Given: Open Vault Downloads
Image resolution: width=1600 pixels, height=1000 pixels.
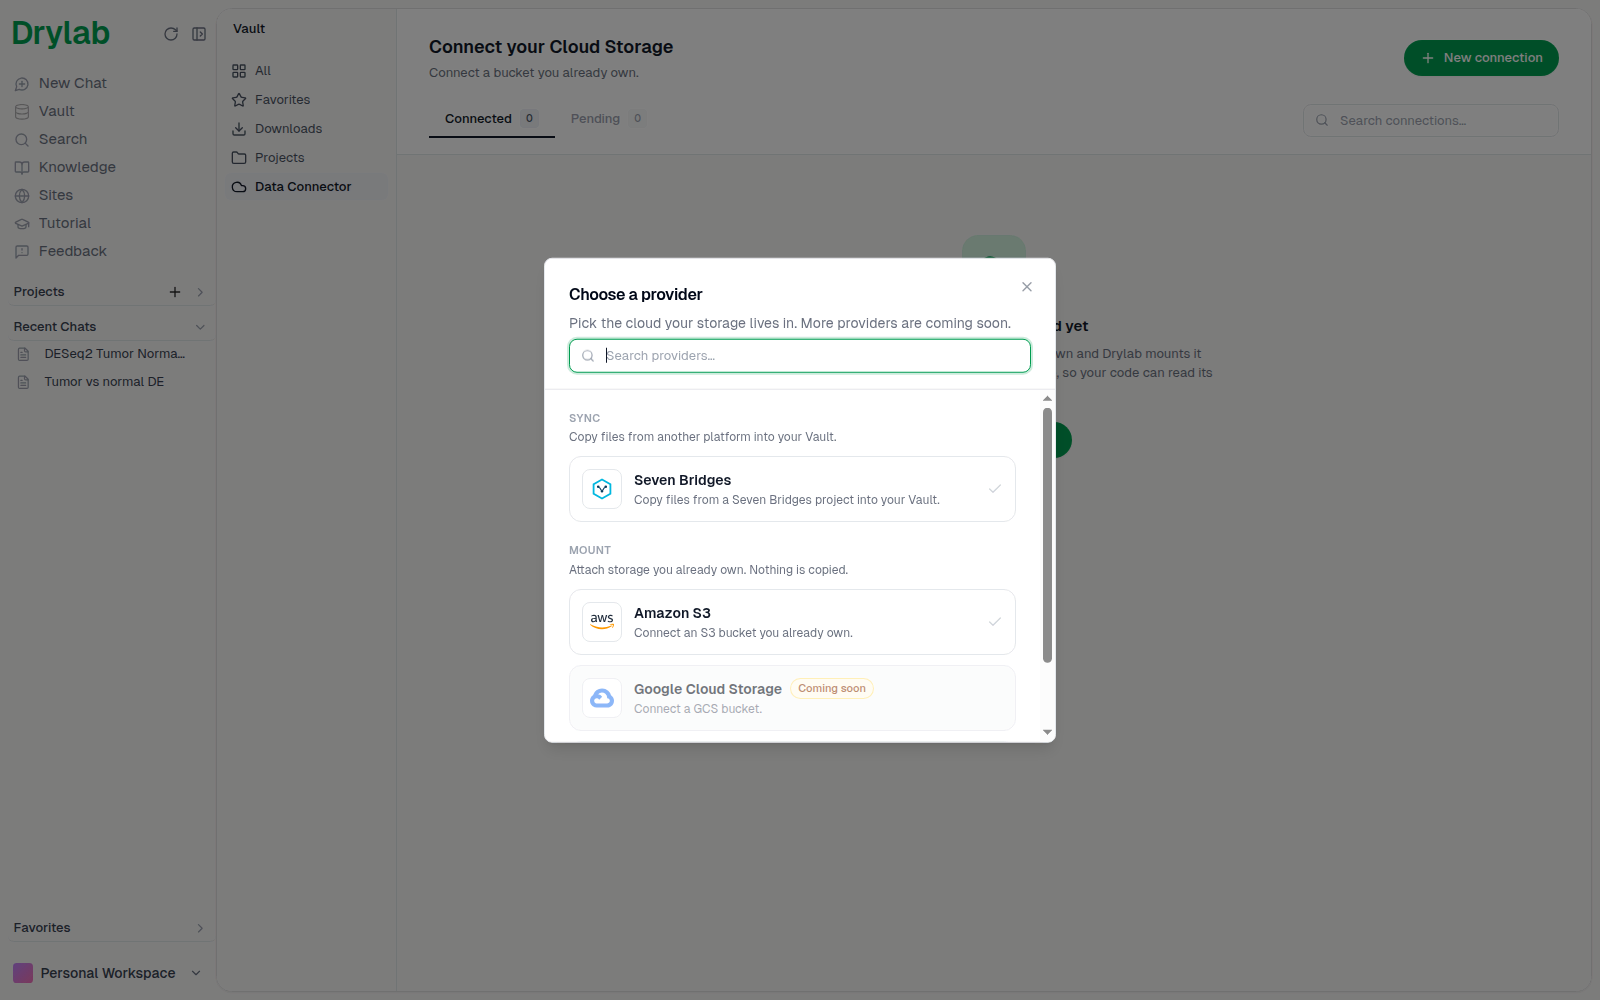Looking at the screenshot, I should point(306,129).
